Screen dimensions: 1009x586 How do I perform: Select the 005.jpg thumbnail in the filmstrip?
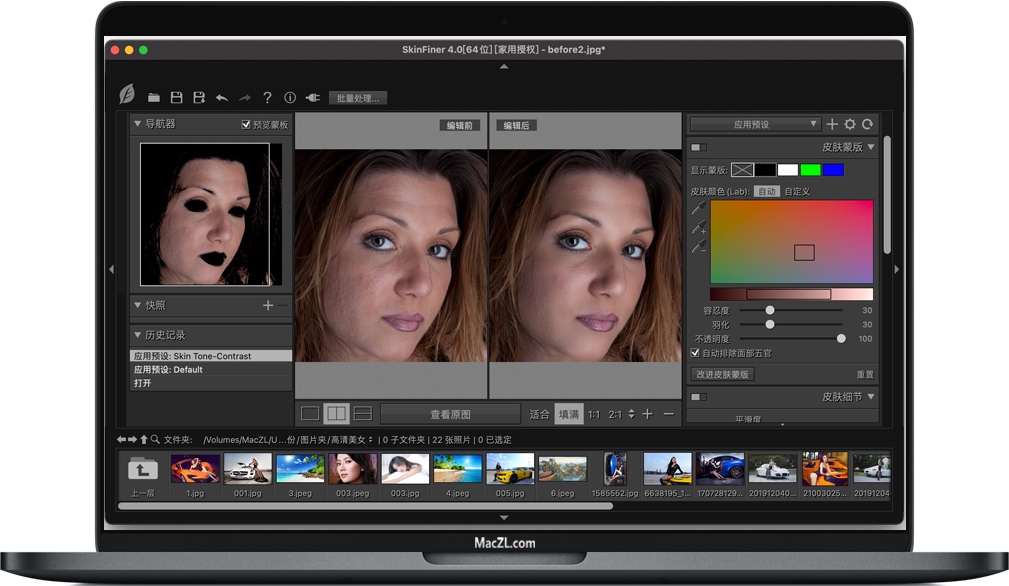(x=510, y=470)
